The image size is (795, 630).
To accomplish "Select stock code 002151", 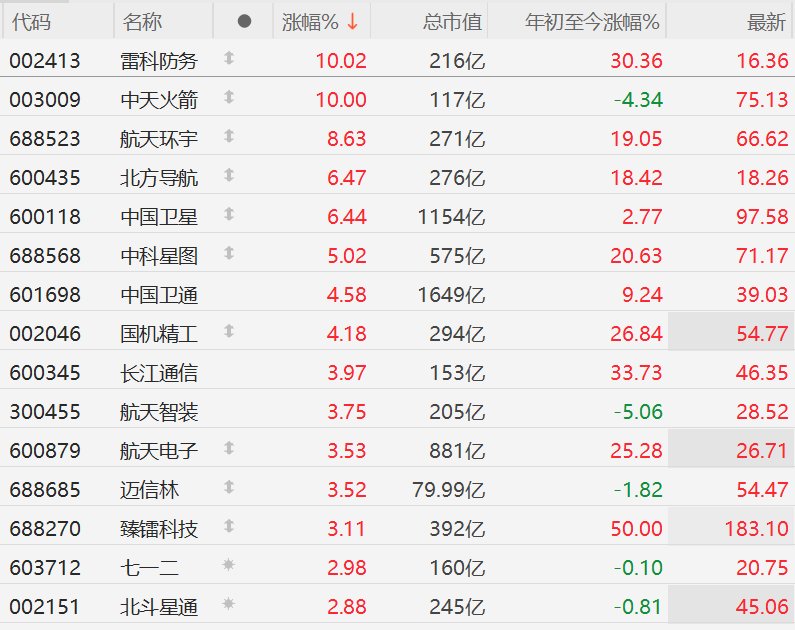I will coord(45,607).
